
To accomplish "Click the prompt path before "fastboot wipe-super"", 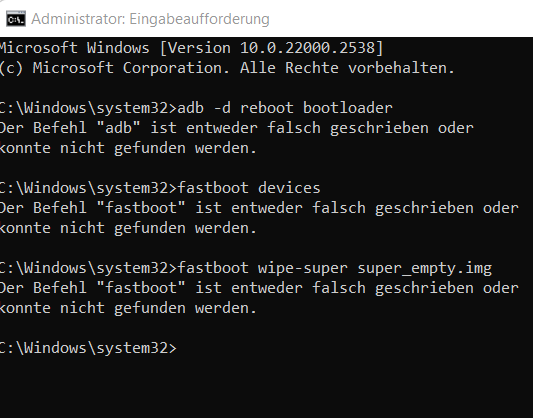I will click(x=88, y=268).
